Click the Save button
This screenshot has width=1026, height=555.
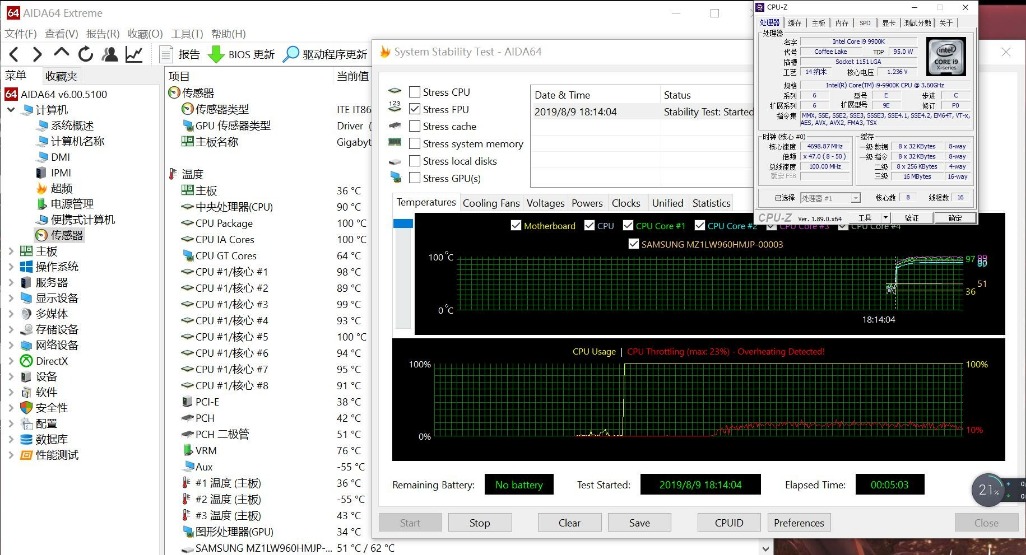pyautogui.click(x=639, y=523)
